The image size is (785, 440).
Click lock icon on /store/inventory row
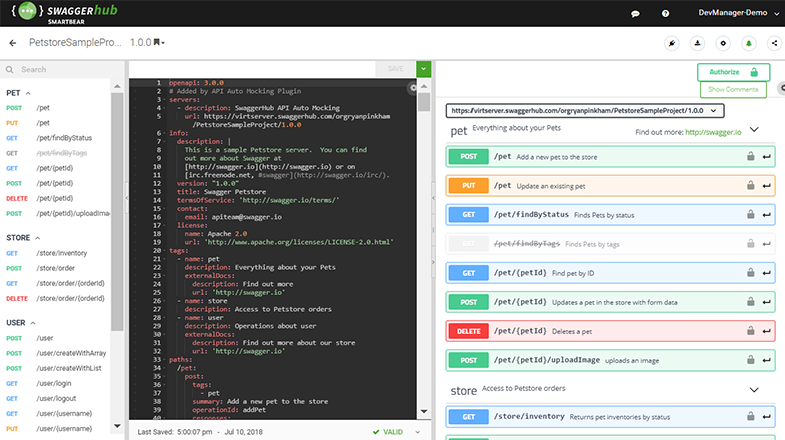pyautogui.click(x=750, y=416)
